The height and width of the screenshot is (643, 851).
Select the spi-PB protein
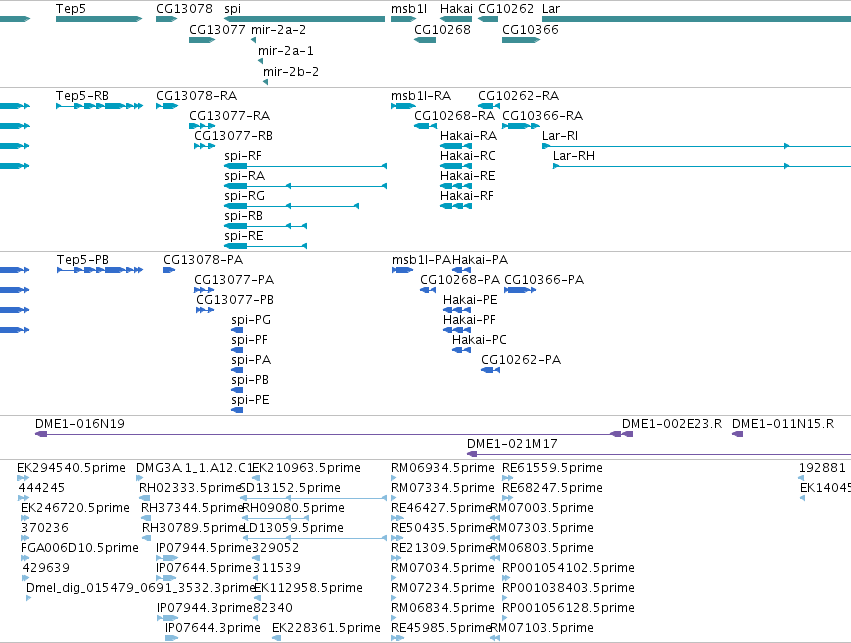237,390
